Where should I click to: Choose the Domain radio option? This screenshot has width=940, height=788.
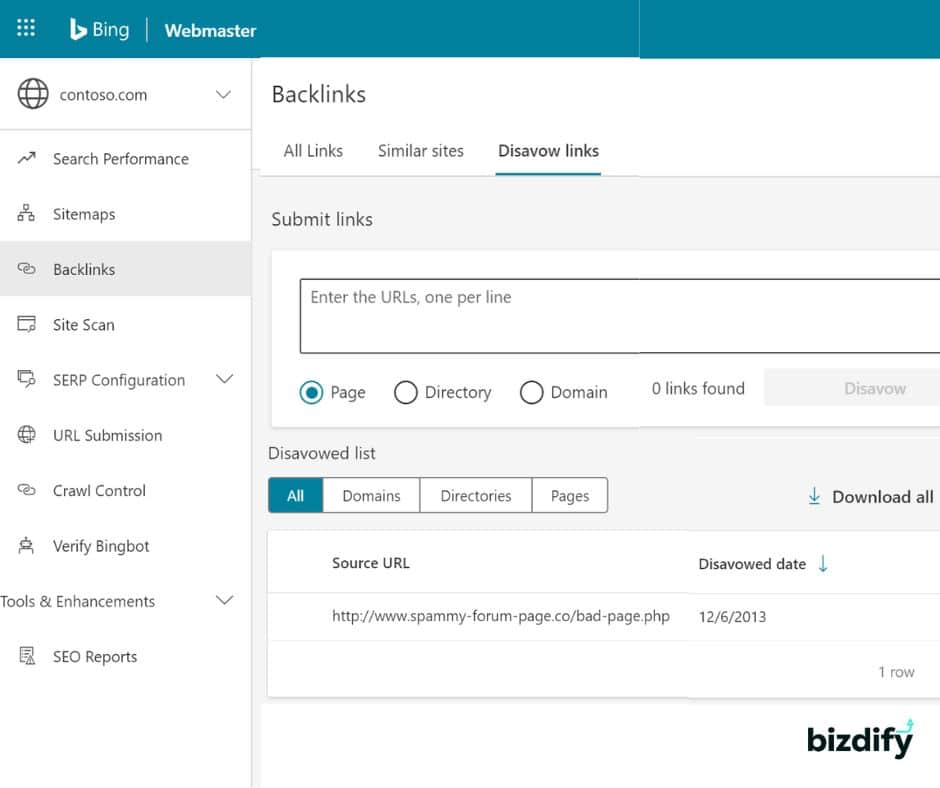coord(531,392)
